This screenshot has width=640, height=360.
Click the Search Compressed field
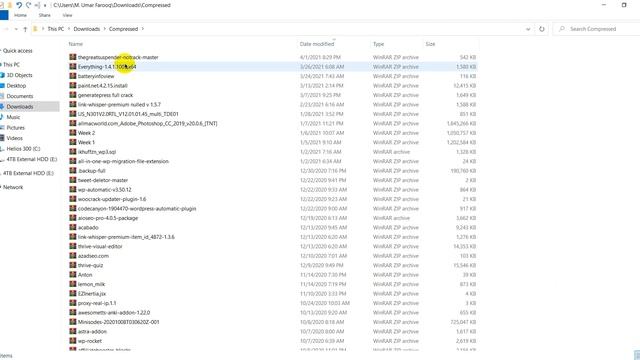(596, 29)
